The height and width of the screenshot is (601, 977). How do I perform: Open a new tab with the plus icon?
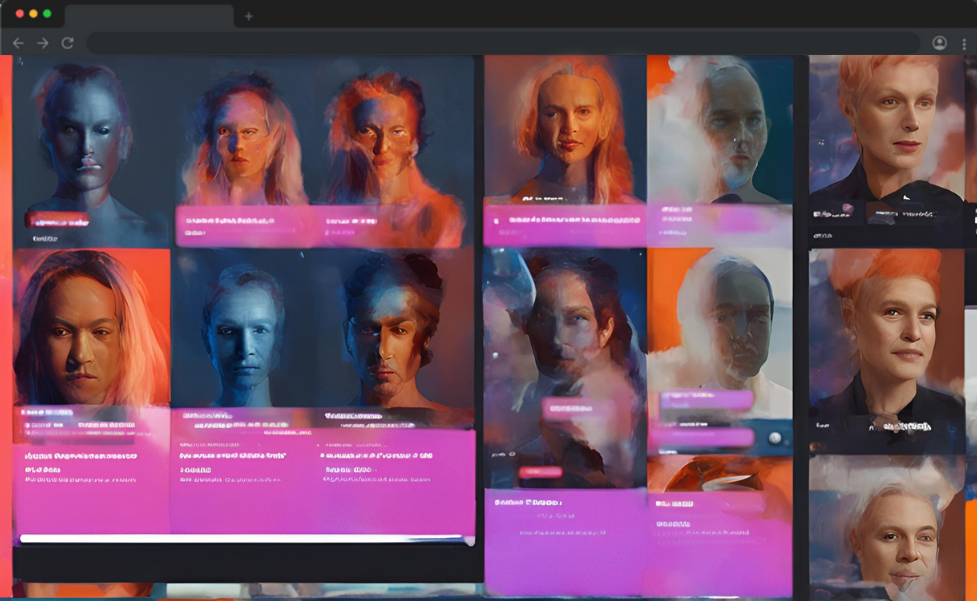249,16
